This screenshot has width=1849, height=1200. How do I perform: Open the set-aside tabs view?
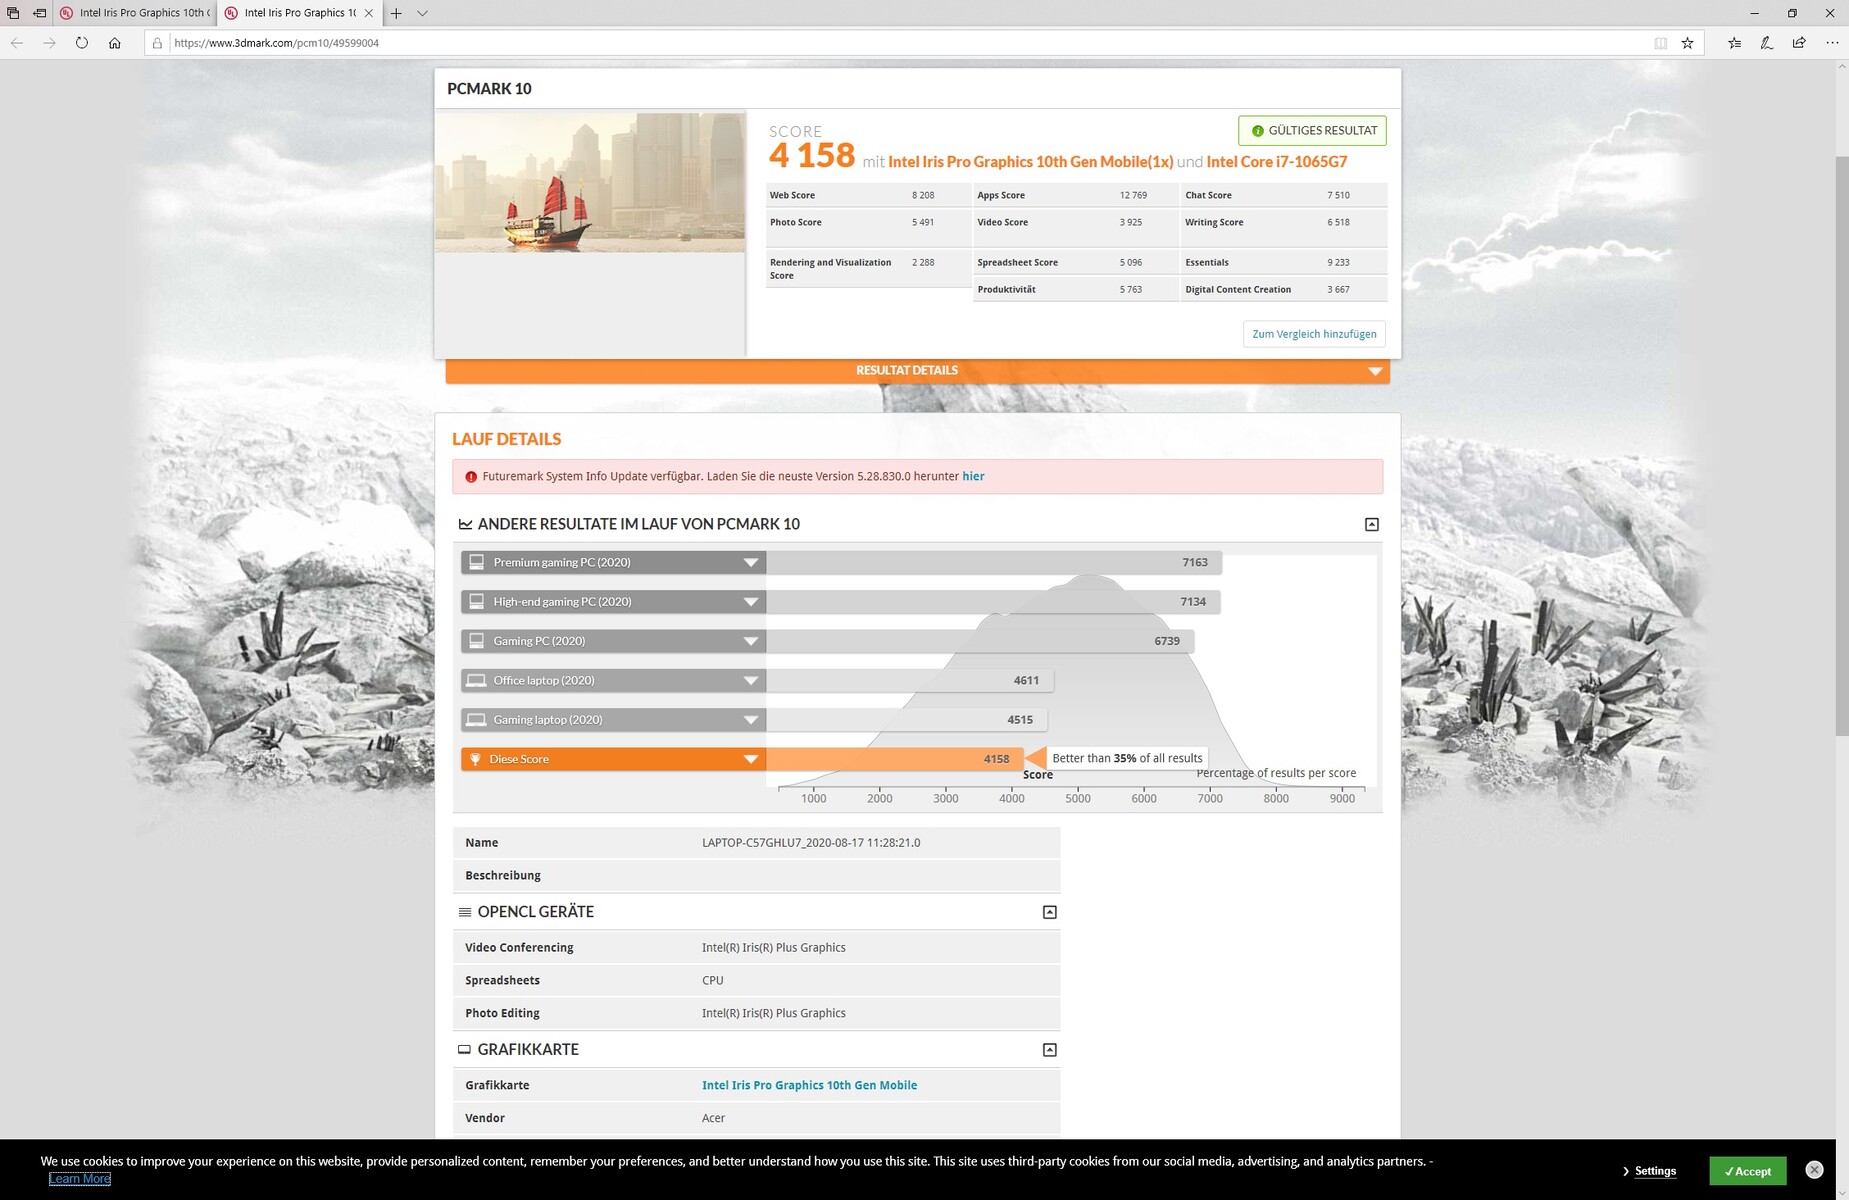[13, 13]
